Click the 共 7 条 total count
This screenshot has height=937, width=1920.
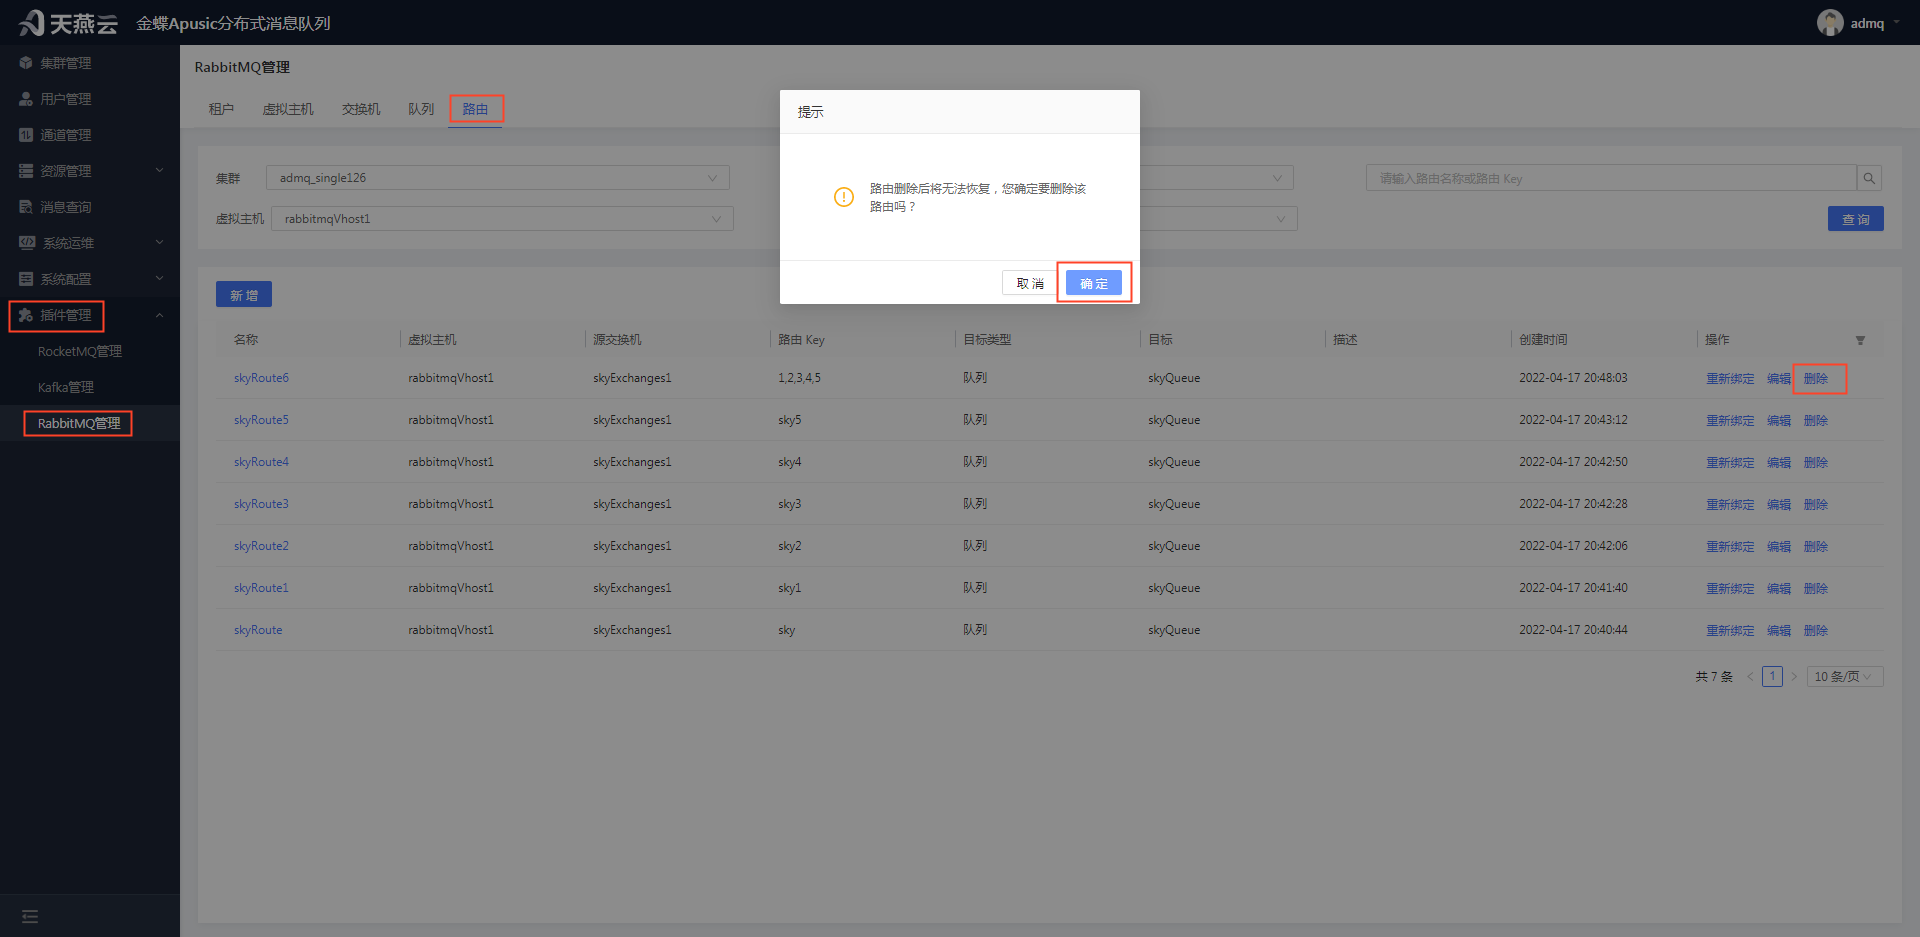click(1714, 677)
